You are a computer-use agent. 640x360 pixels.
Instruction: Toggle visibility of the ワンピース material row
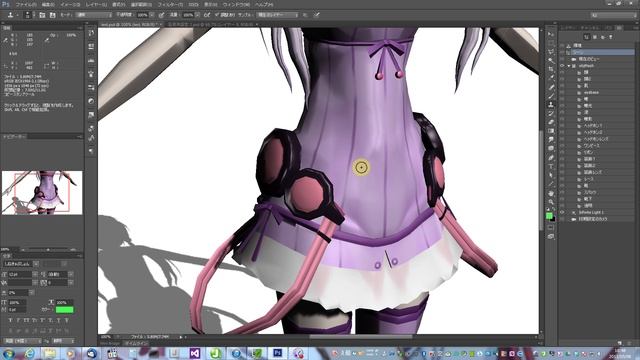point(562,146)
